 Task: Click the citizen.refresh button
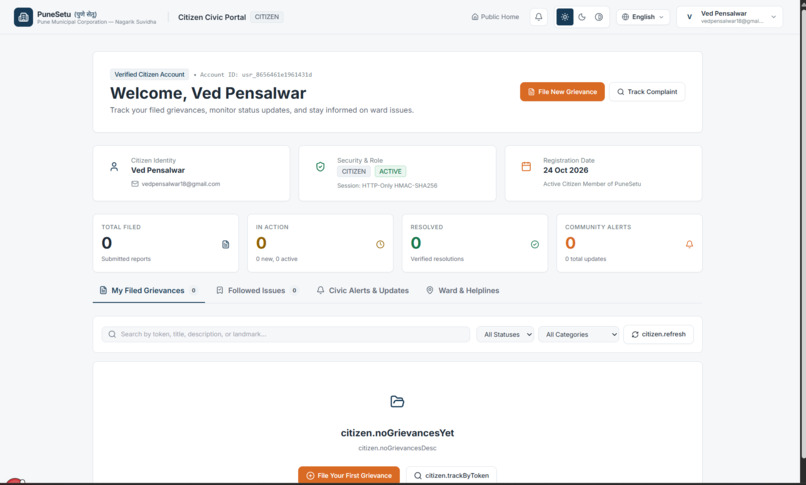(658, 334)
